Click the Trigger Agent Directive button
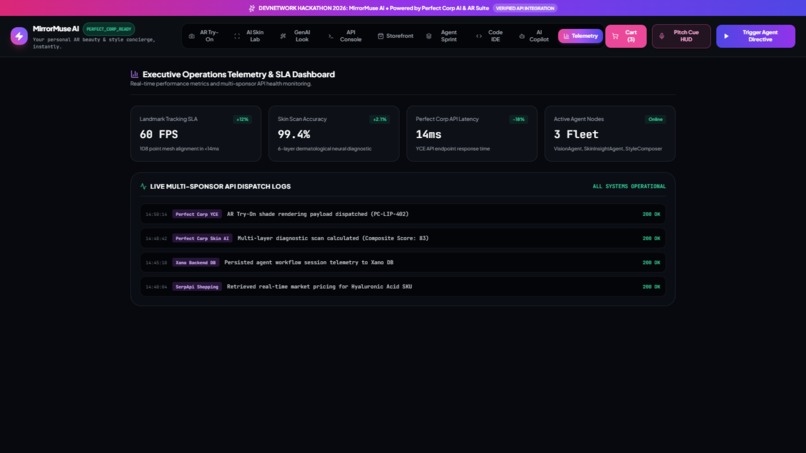This screenshot has height=453, width=806. click(x=755, y=36)
